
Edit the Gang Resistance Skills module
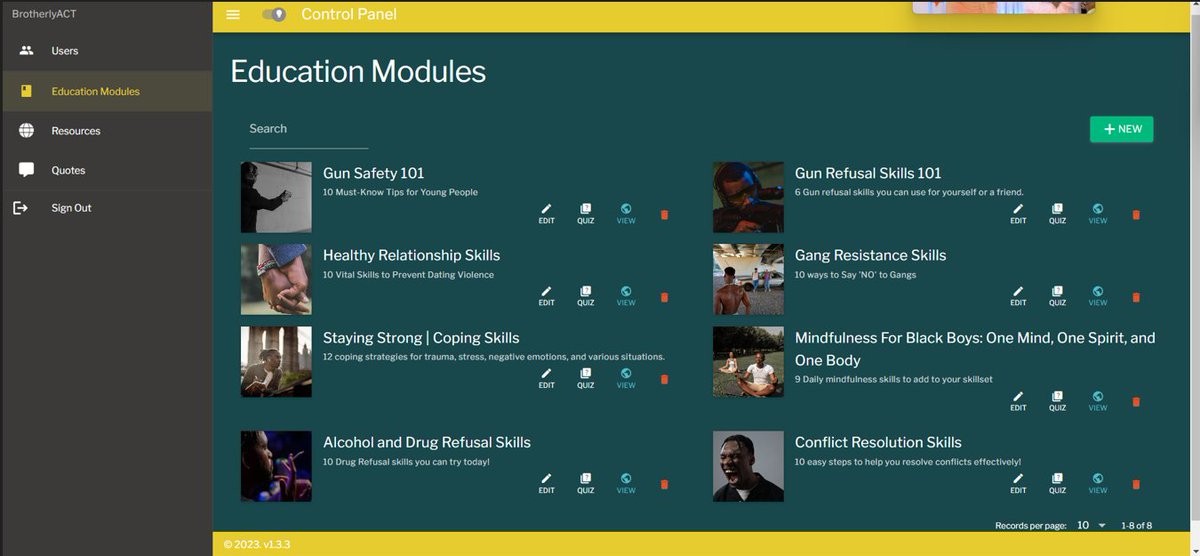pyautogui.click(x=1018, y=296)
